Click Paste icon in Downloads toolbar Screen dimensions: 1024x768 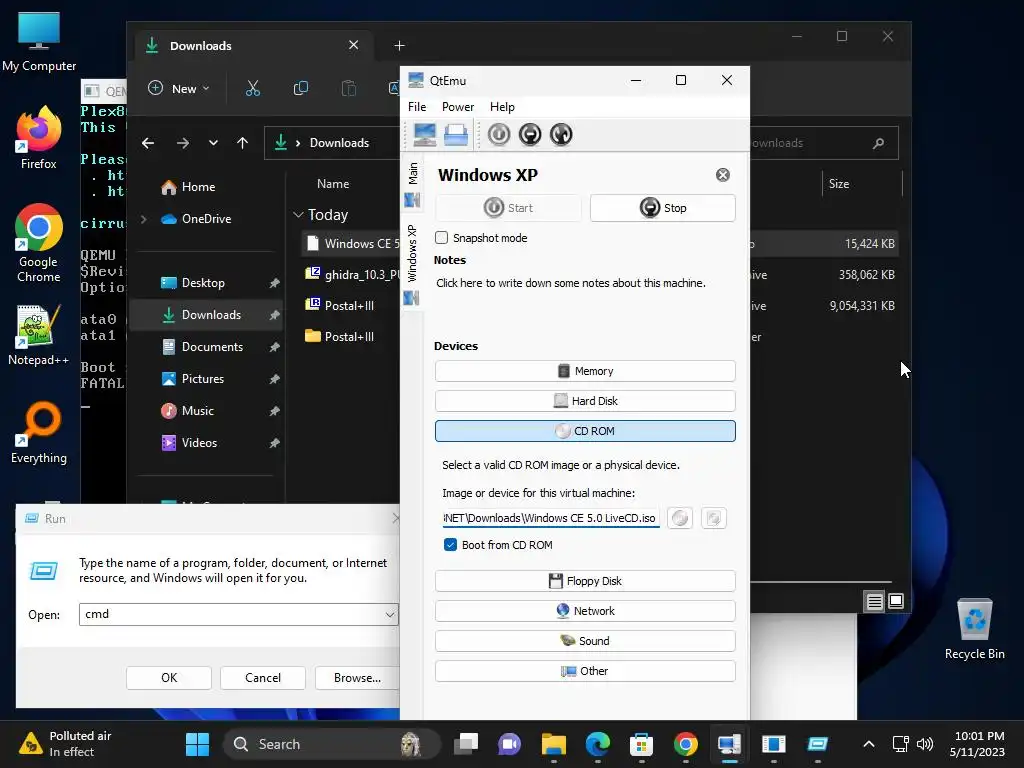[349, 88]
